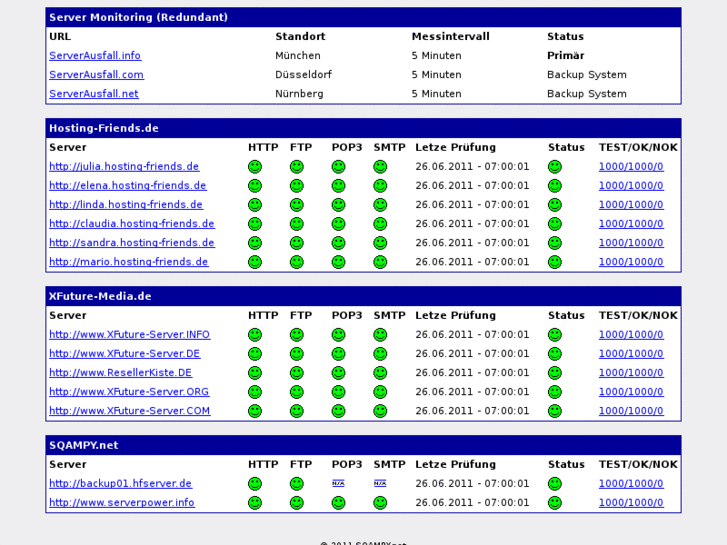The width and height of the screenshot is (727, 545).
Task: Click SMTP smiley for mario.hosting-friends.de
Action: tap(380, 262)
